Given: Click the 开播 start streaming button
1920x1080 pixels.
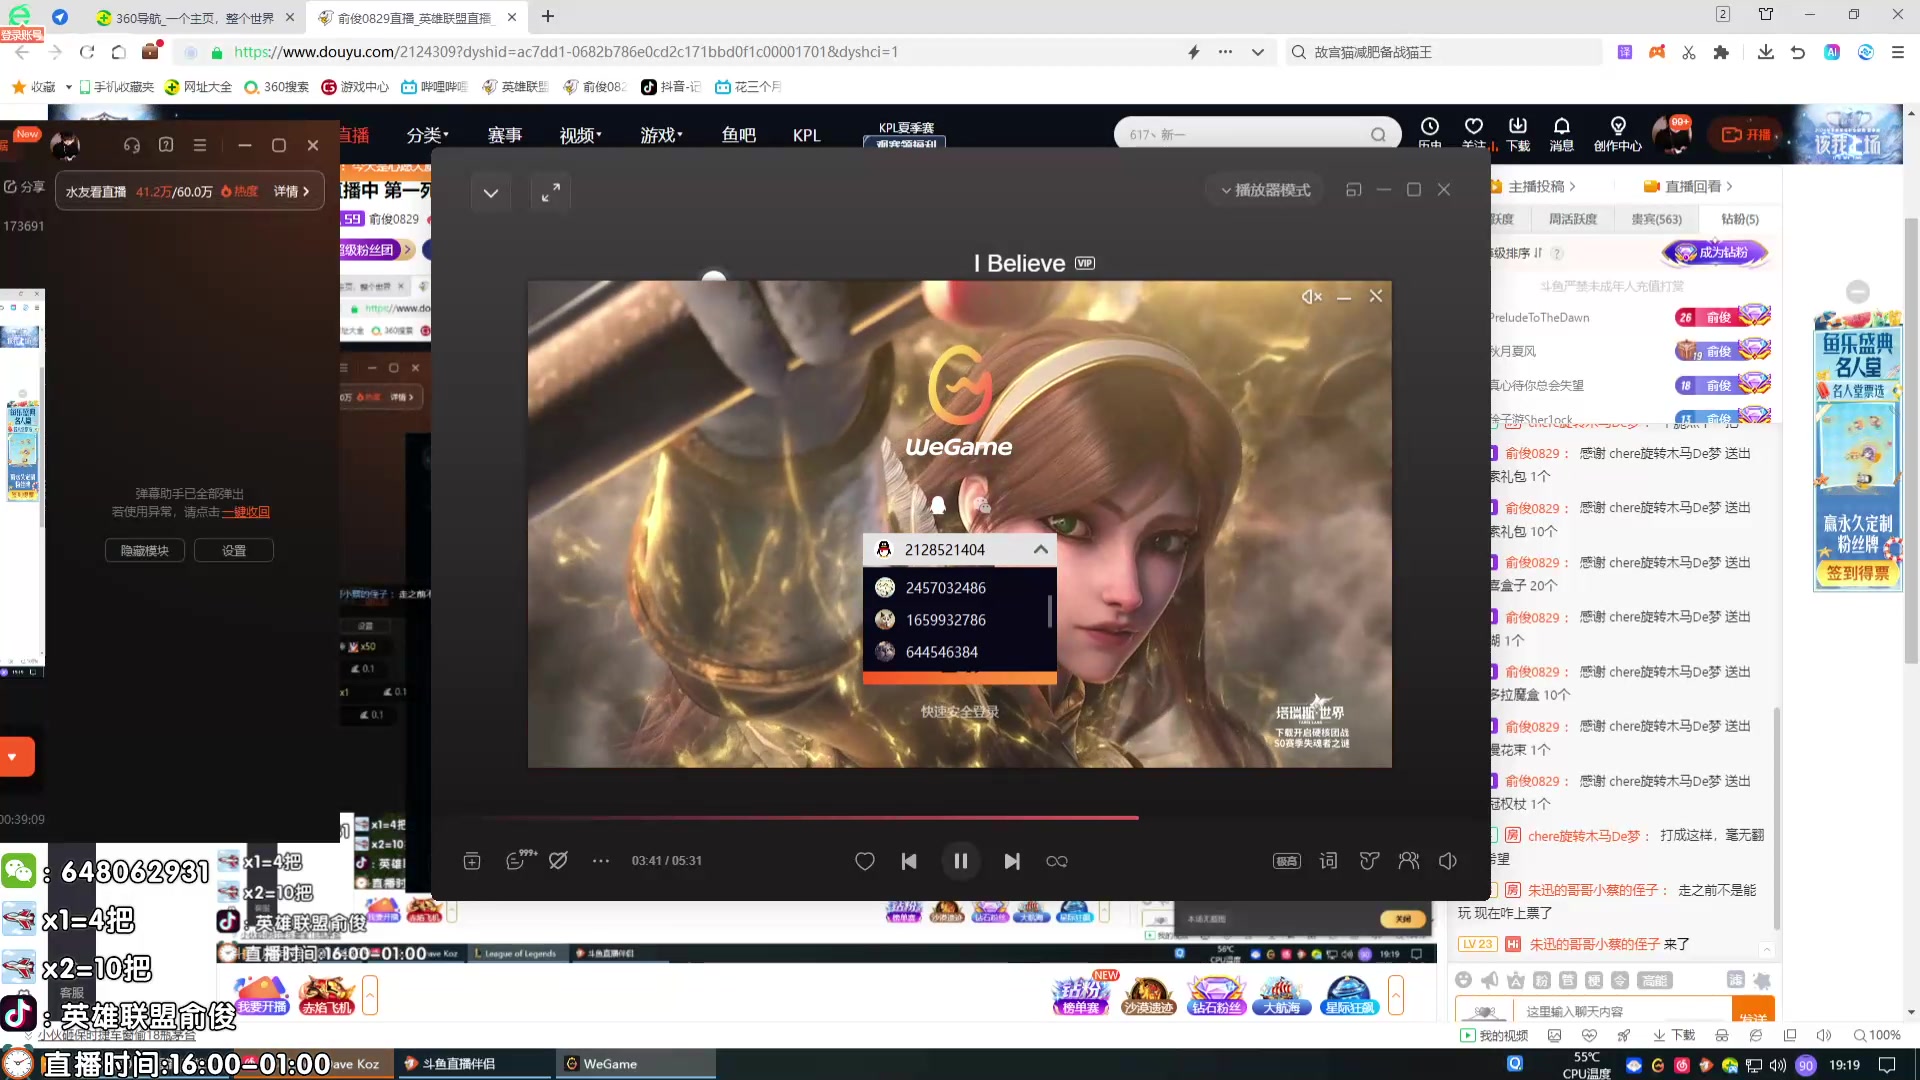Looking at the screenshot, I should [x=1746, y=134].
